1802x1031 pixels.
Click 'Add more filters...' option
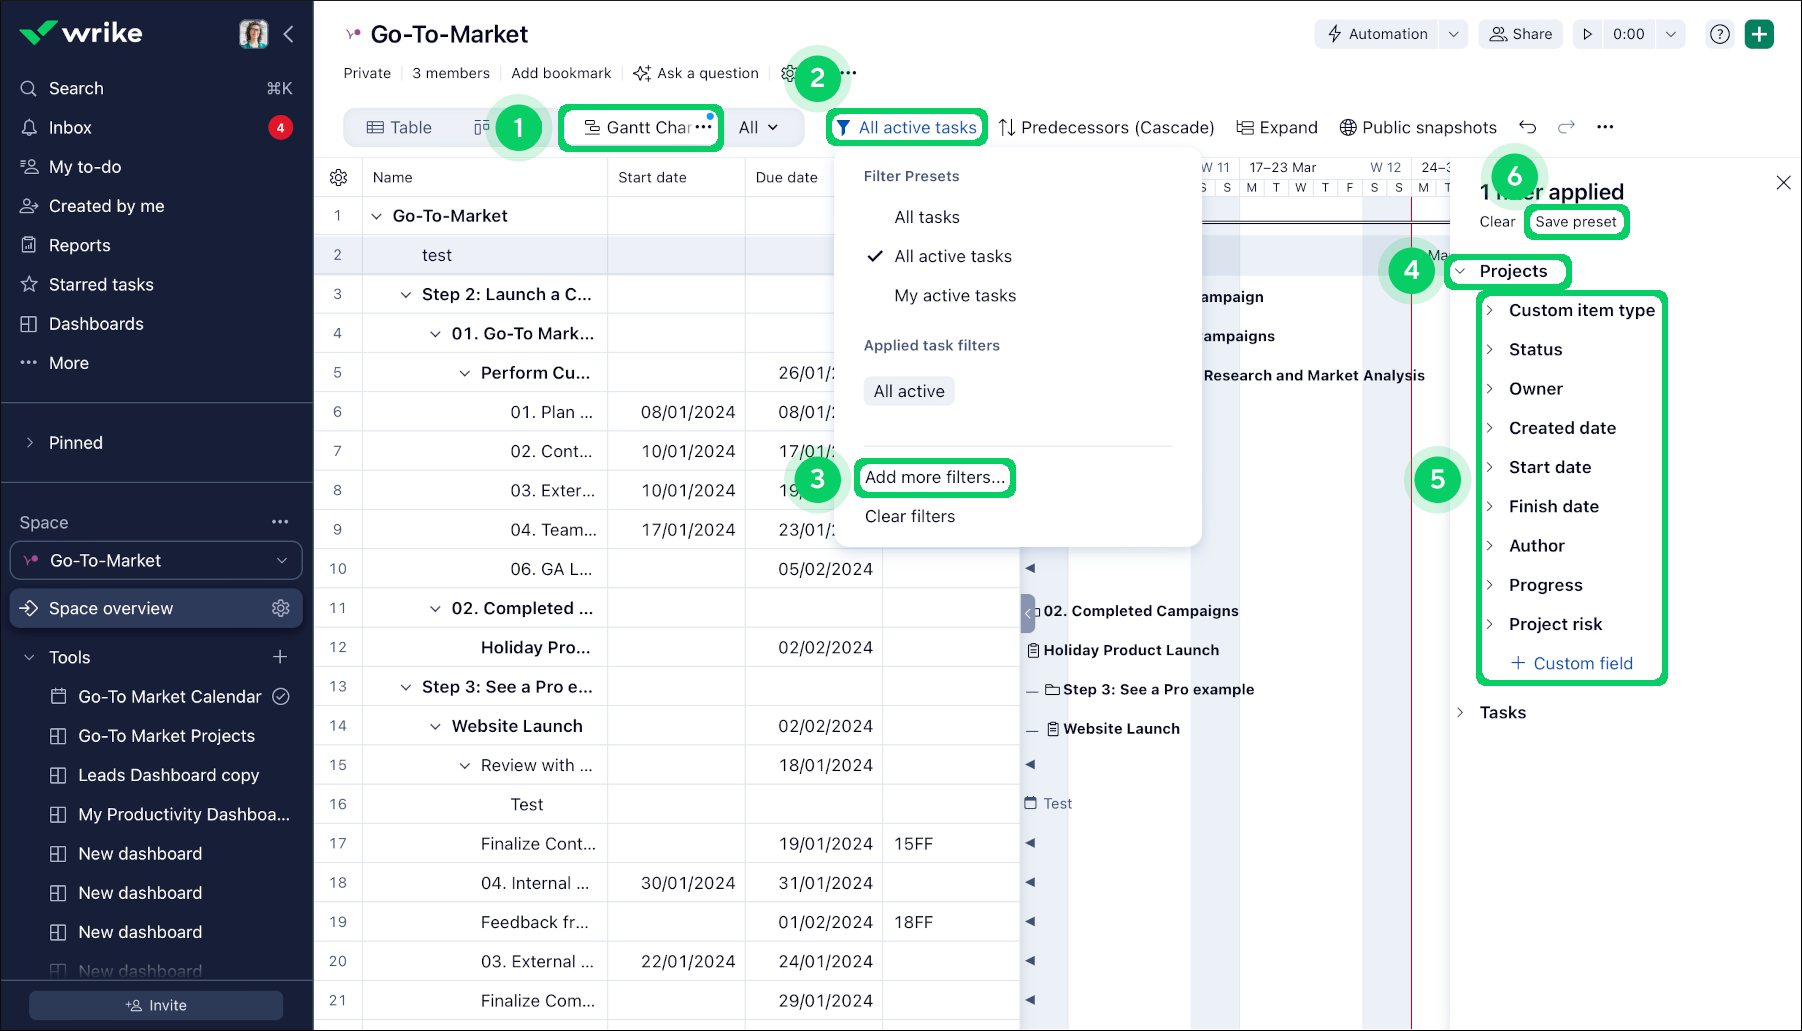(934, 477)
